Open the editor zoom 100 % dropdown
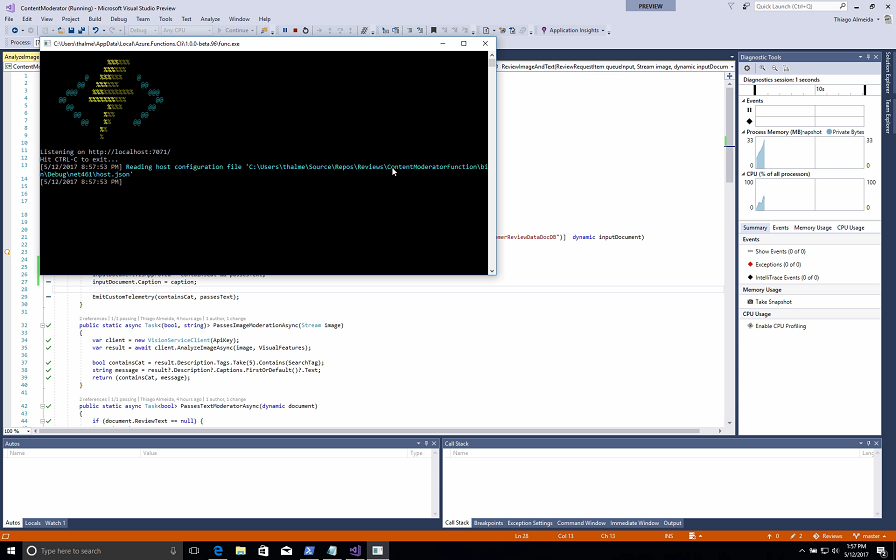This screenshot has width=896, height=560. coord(17,431)
